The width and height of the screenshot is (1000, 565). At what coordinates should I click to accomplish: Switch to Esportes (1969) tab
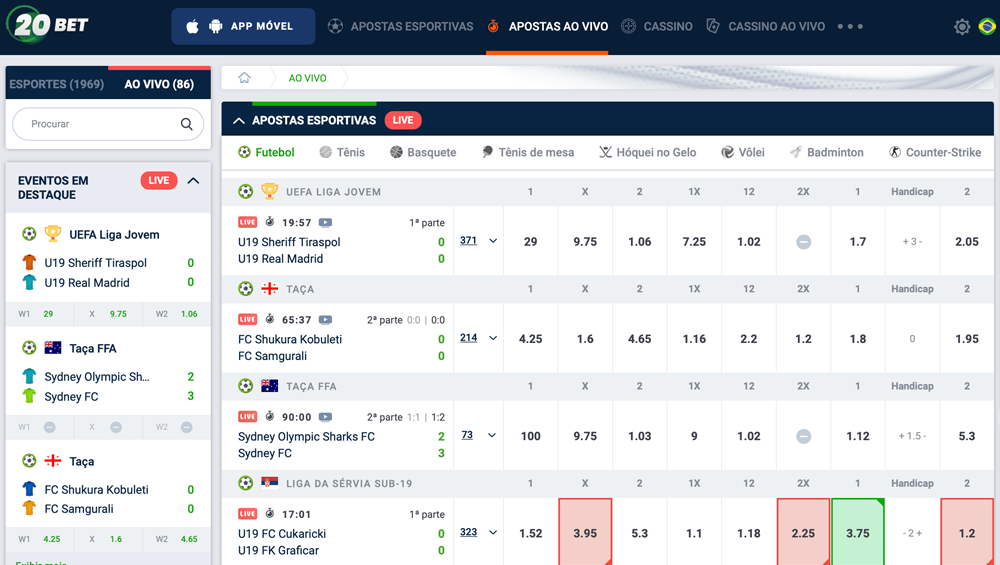coord(57,84)
